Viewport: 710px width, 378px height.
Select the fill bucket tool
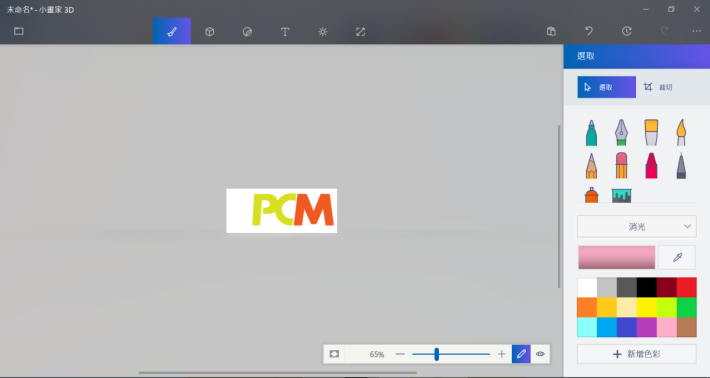[621, 195]
